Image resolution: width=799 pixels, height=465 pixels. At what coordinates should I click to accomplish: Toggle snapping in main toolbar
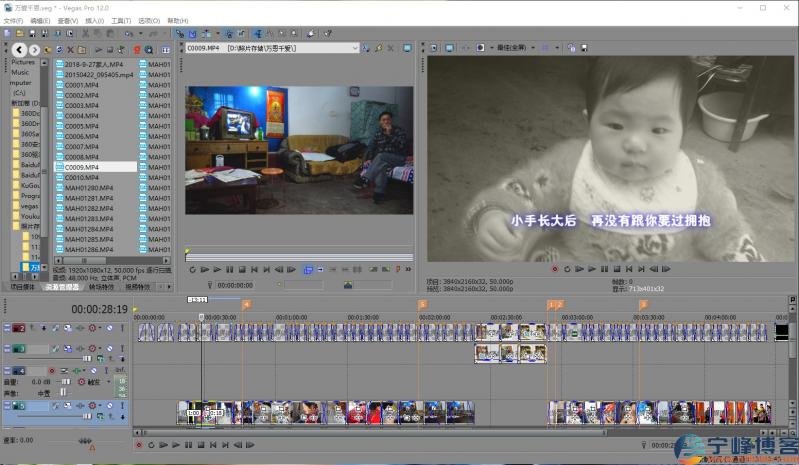180,34
